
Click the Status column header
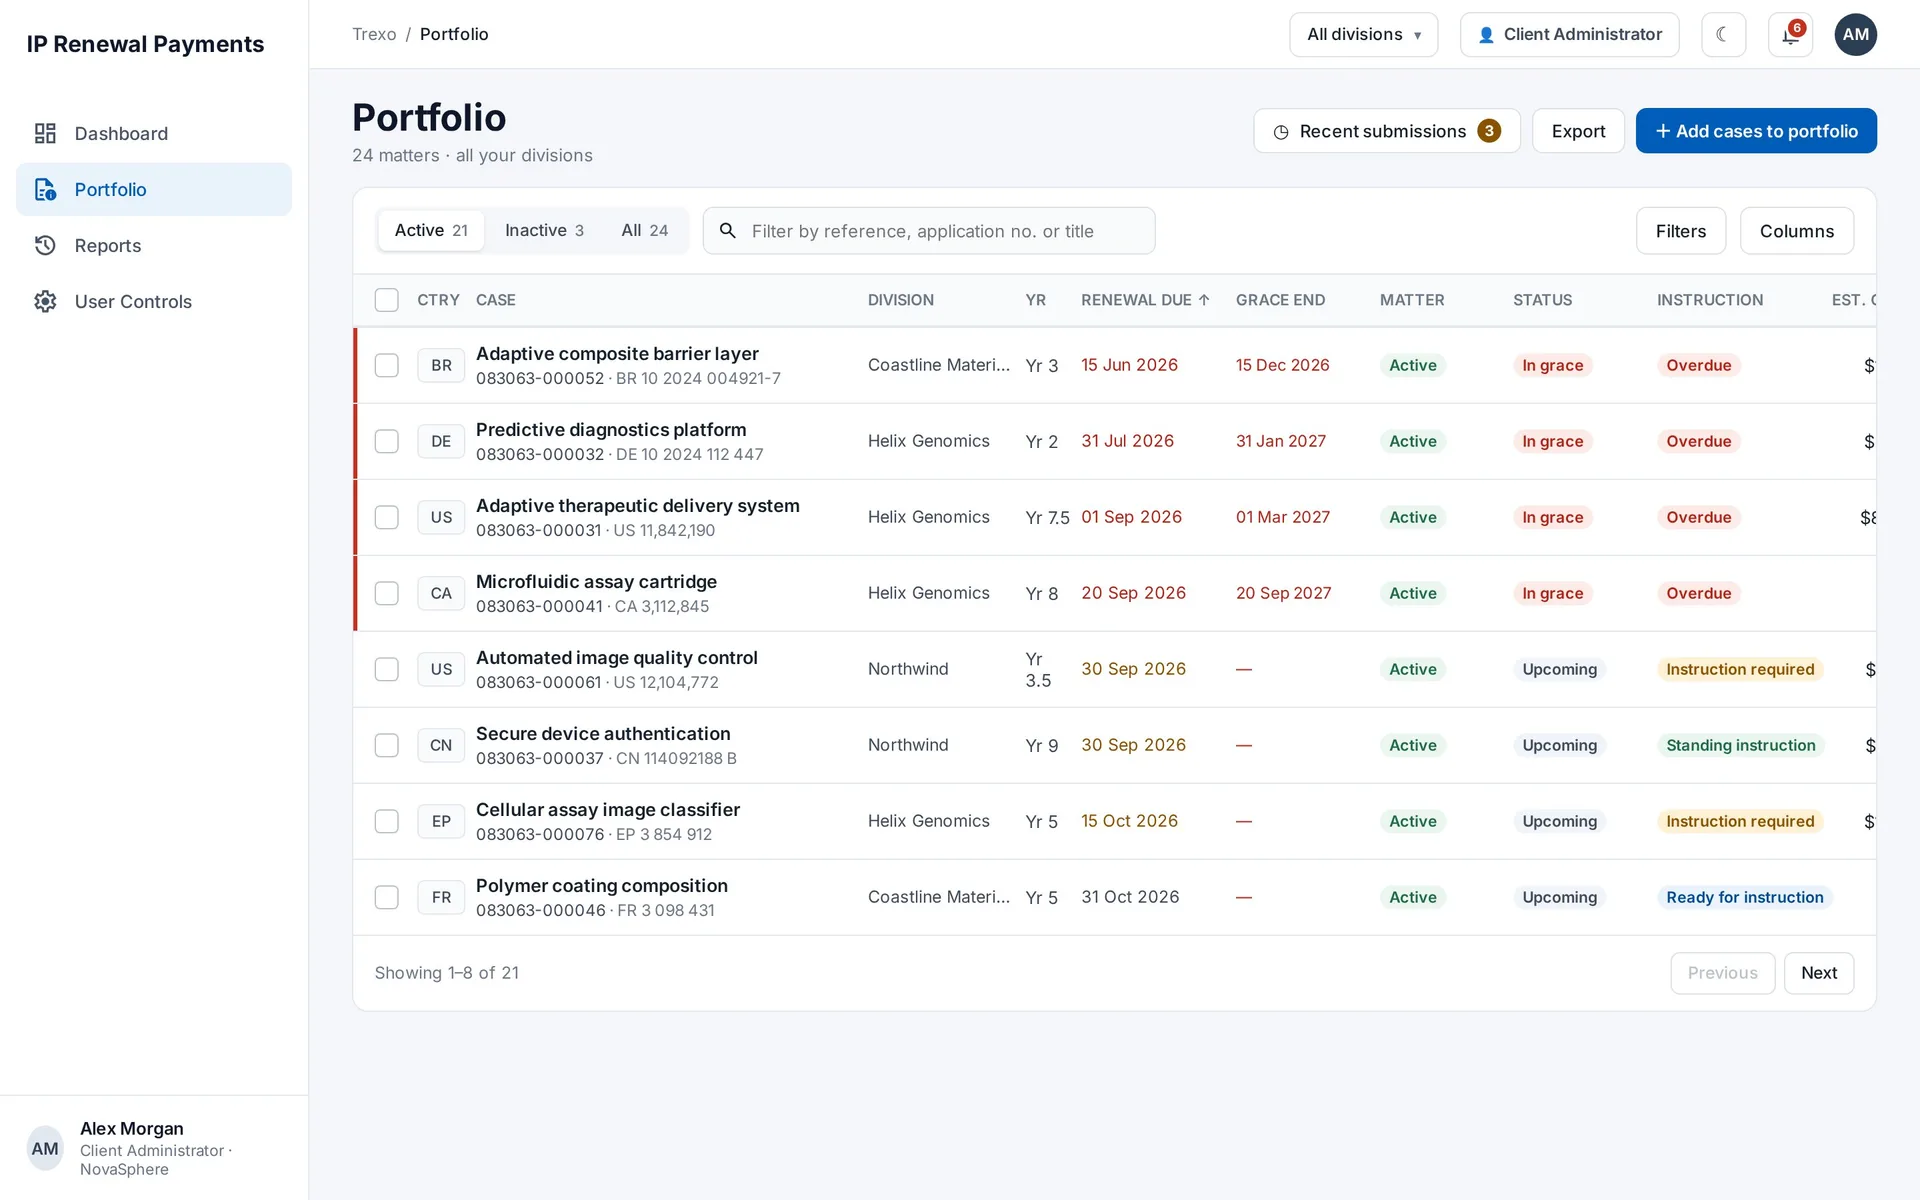[x=1542, y=300]
